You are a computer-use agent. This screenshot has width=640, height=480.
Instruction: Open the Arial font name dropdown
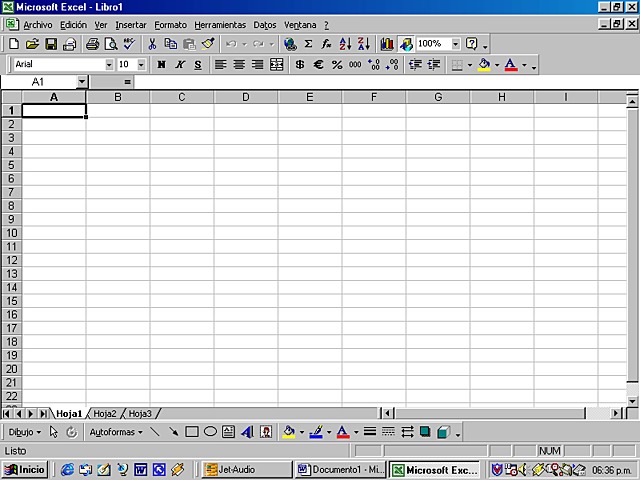pyautogui.click(x=109, y=64)
